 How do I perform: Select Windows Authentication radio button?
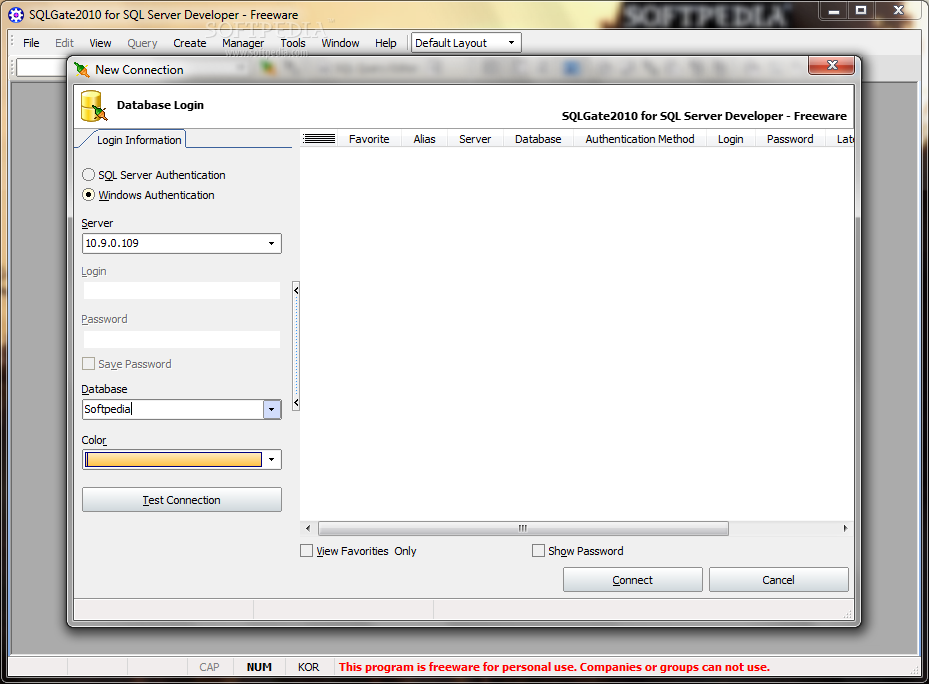tap(88, 195)
